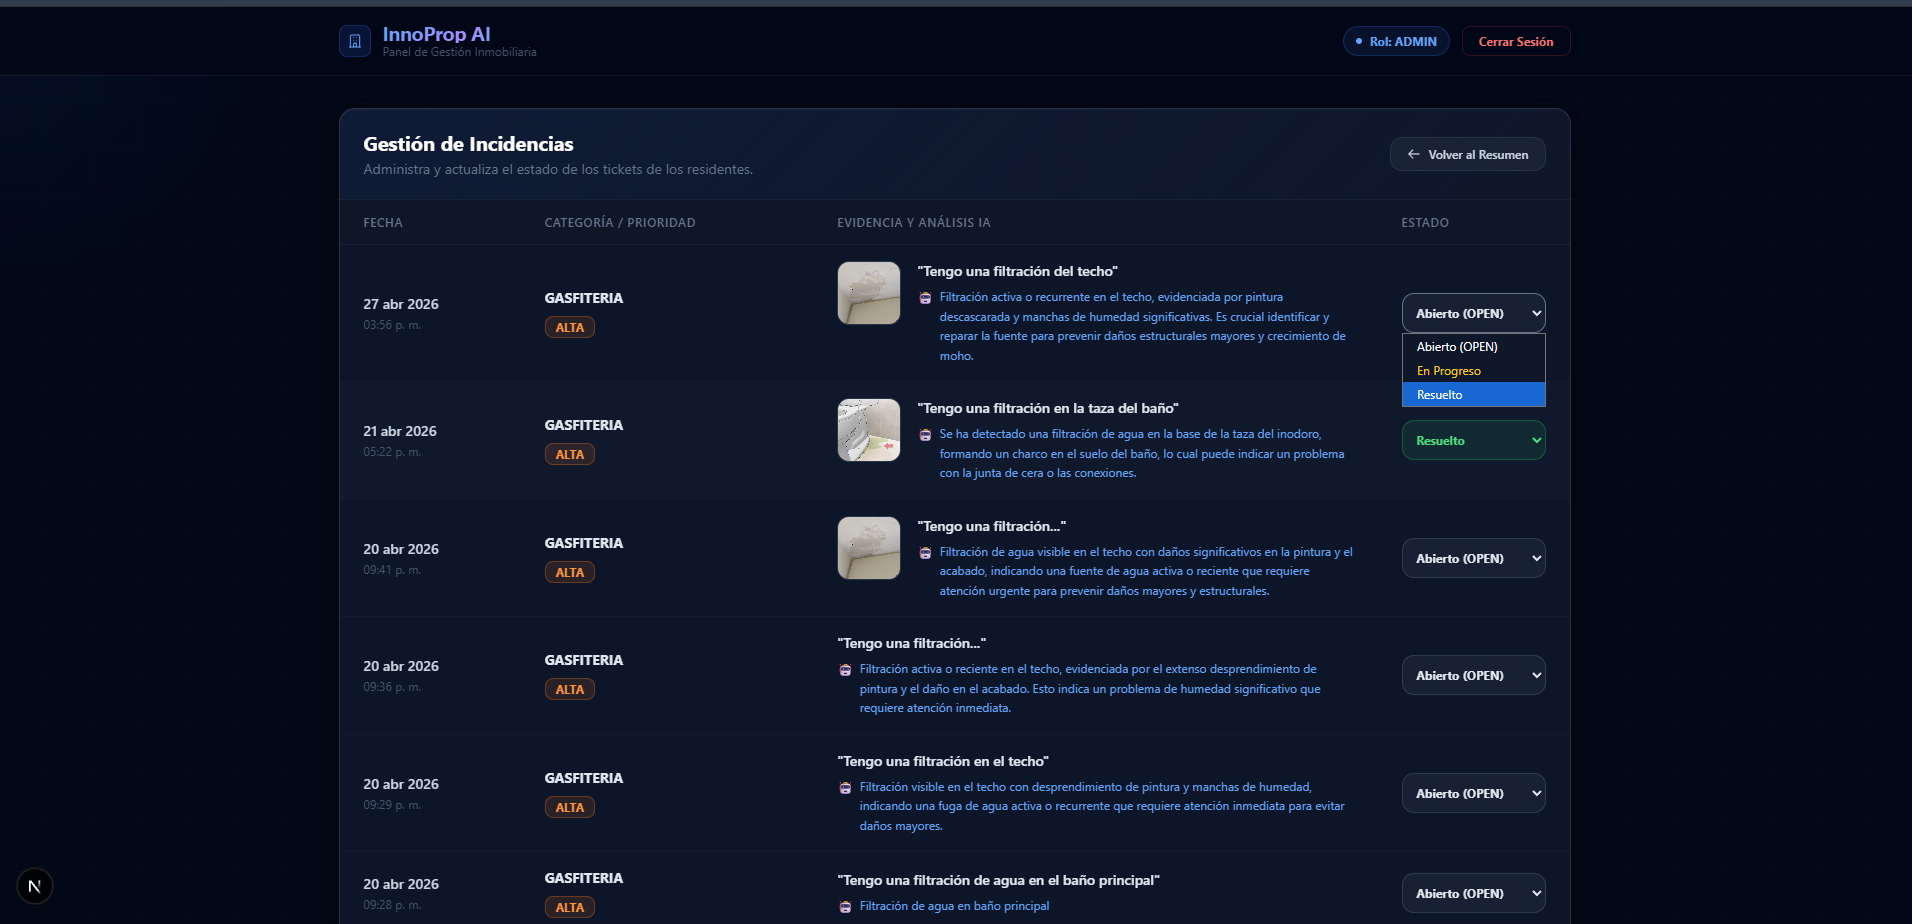Click the N avatar circle at bottom left
Screen dimensions: 1912x924
pyautogui.click(x=36, y=885)
